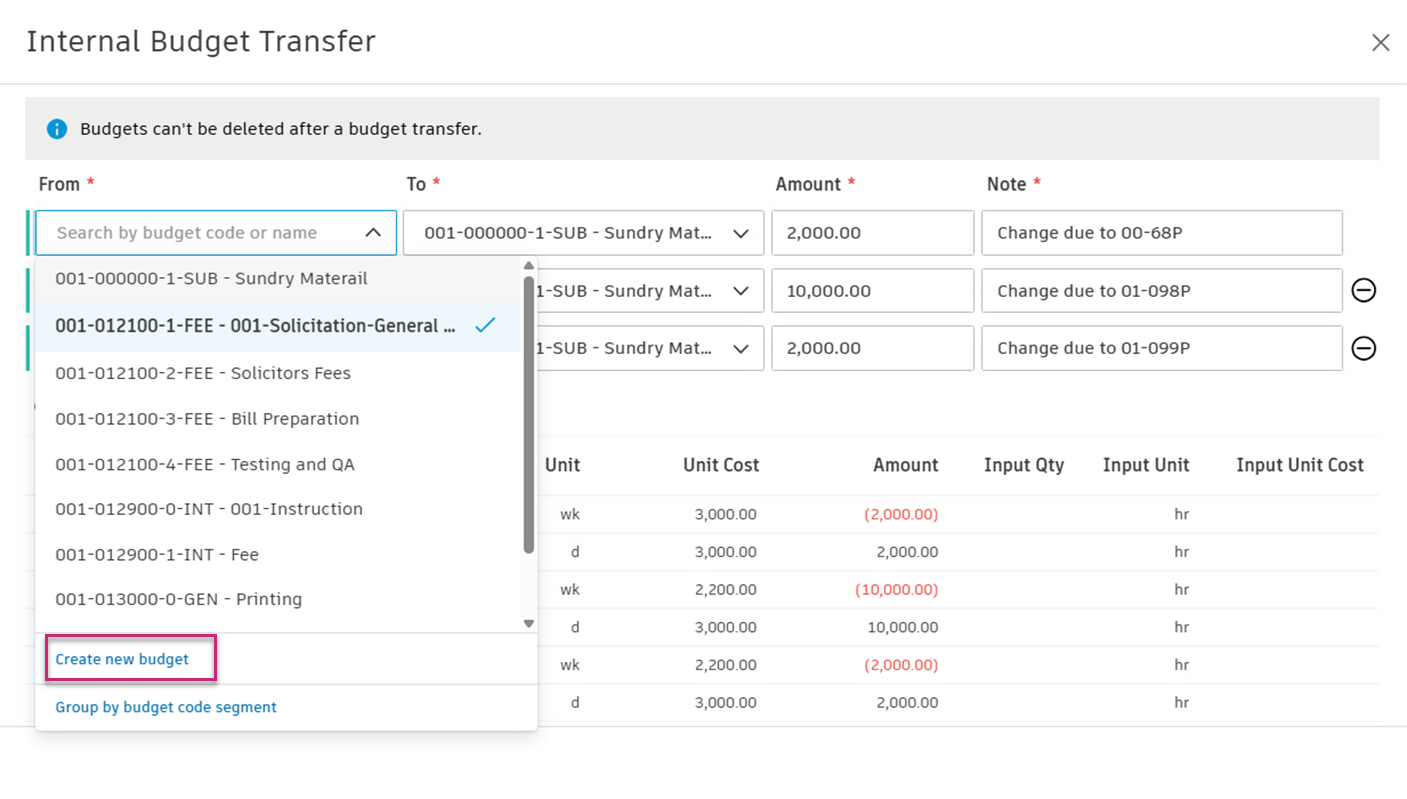Pick 001-012900-0-INT 001-Instruction option
Viewport: 1407px width, 799px height.
(278, 509)
